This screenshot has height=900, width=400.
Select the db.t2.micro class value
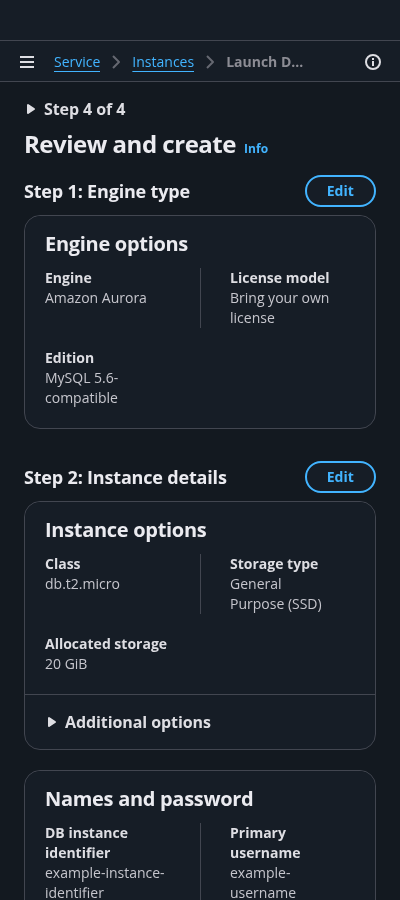coord(83,584)
